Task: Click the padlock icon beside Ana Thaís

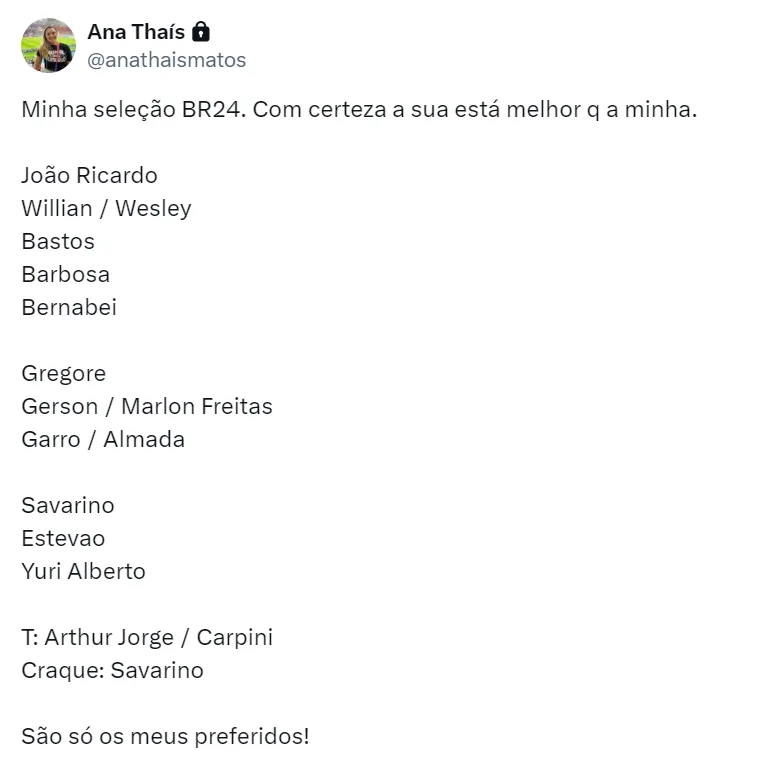Action: [200, 32]
